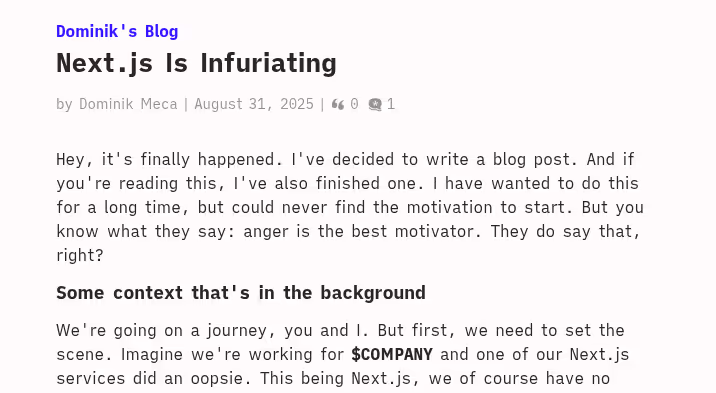Click the word right? ending first paragraph

tap(80, 256)
